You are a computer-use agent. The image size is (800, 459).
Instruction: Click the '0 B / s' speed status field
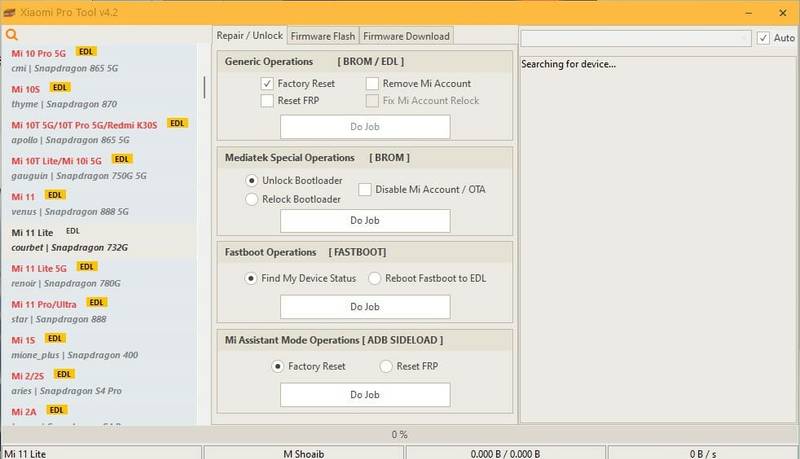point(703,453)
